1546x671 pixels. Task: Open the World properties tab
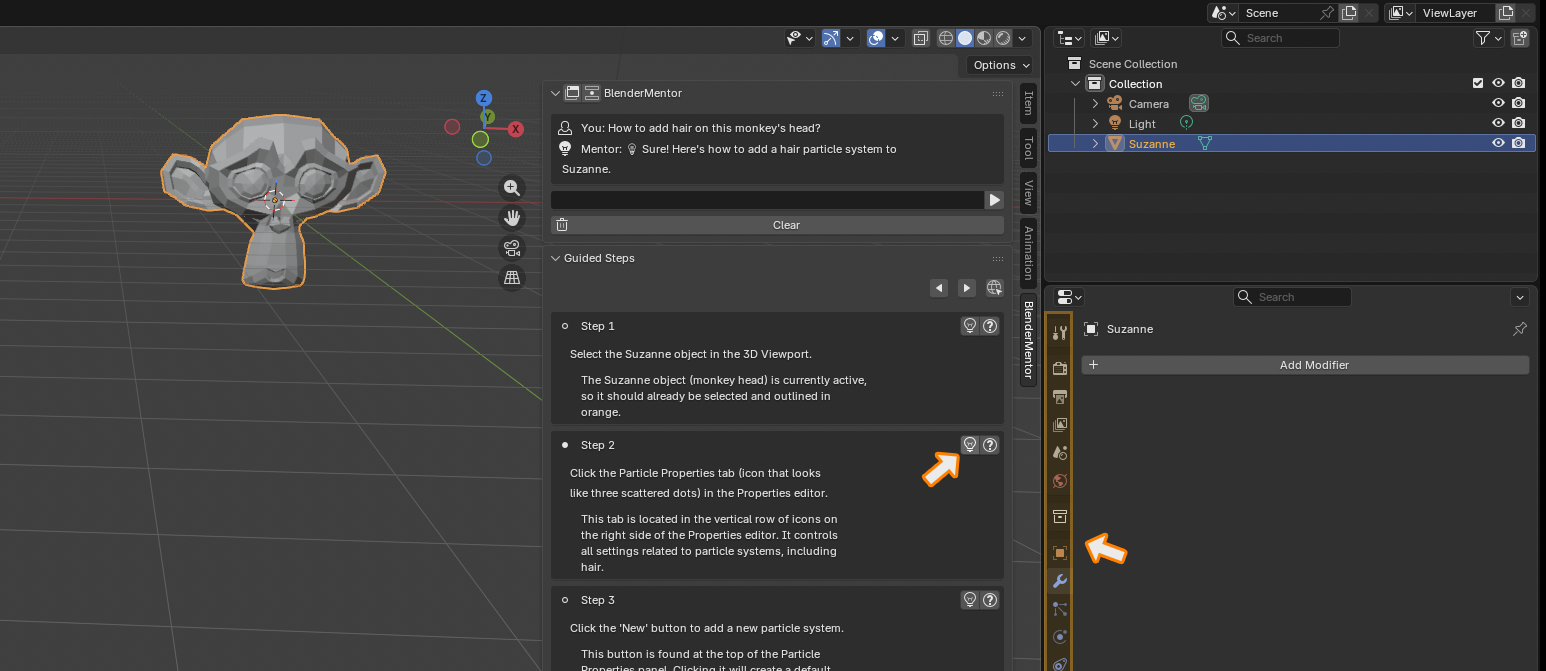pyautogui.click(x=1060, y=480)
